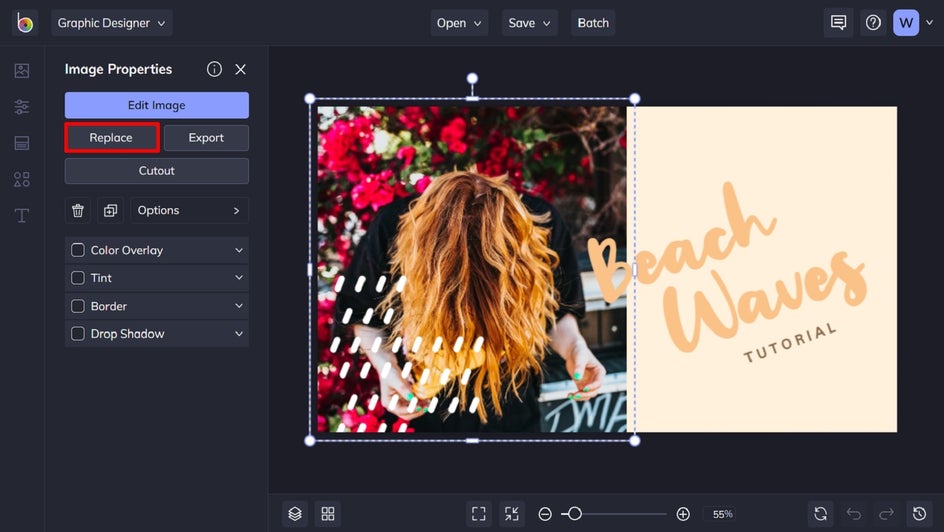
Task: Click the flower hair photo on canvas
Action: click(x=472, y=269)
